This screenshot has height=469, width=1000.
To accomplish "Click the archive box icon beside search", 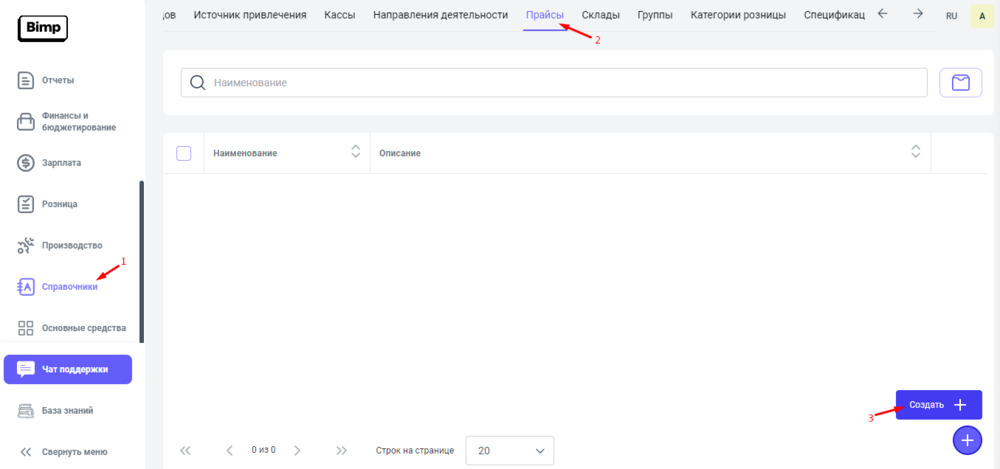I will click(x=960, y=82).
